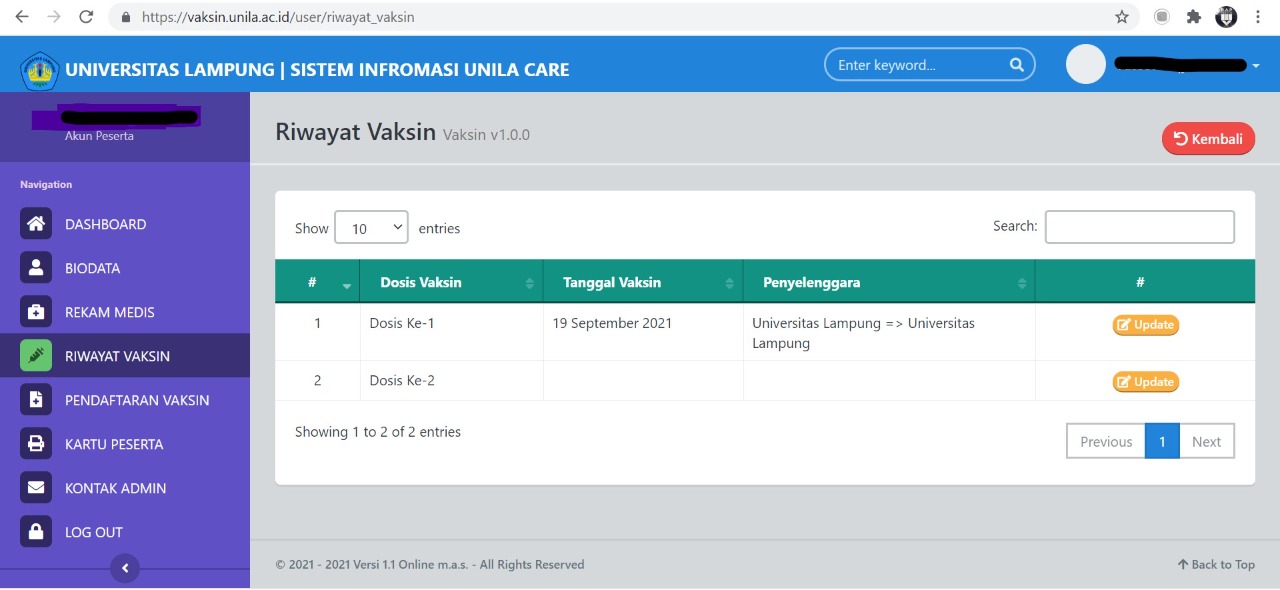The height and width of the screenshot is (590, 1280).
Task: Sort table by Tanggal Vaksin column
Action: [x=642, y=283]
